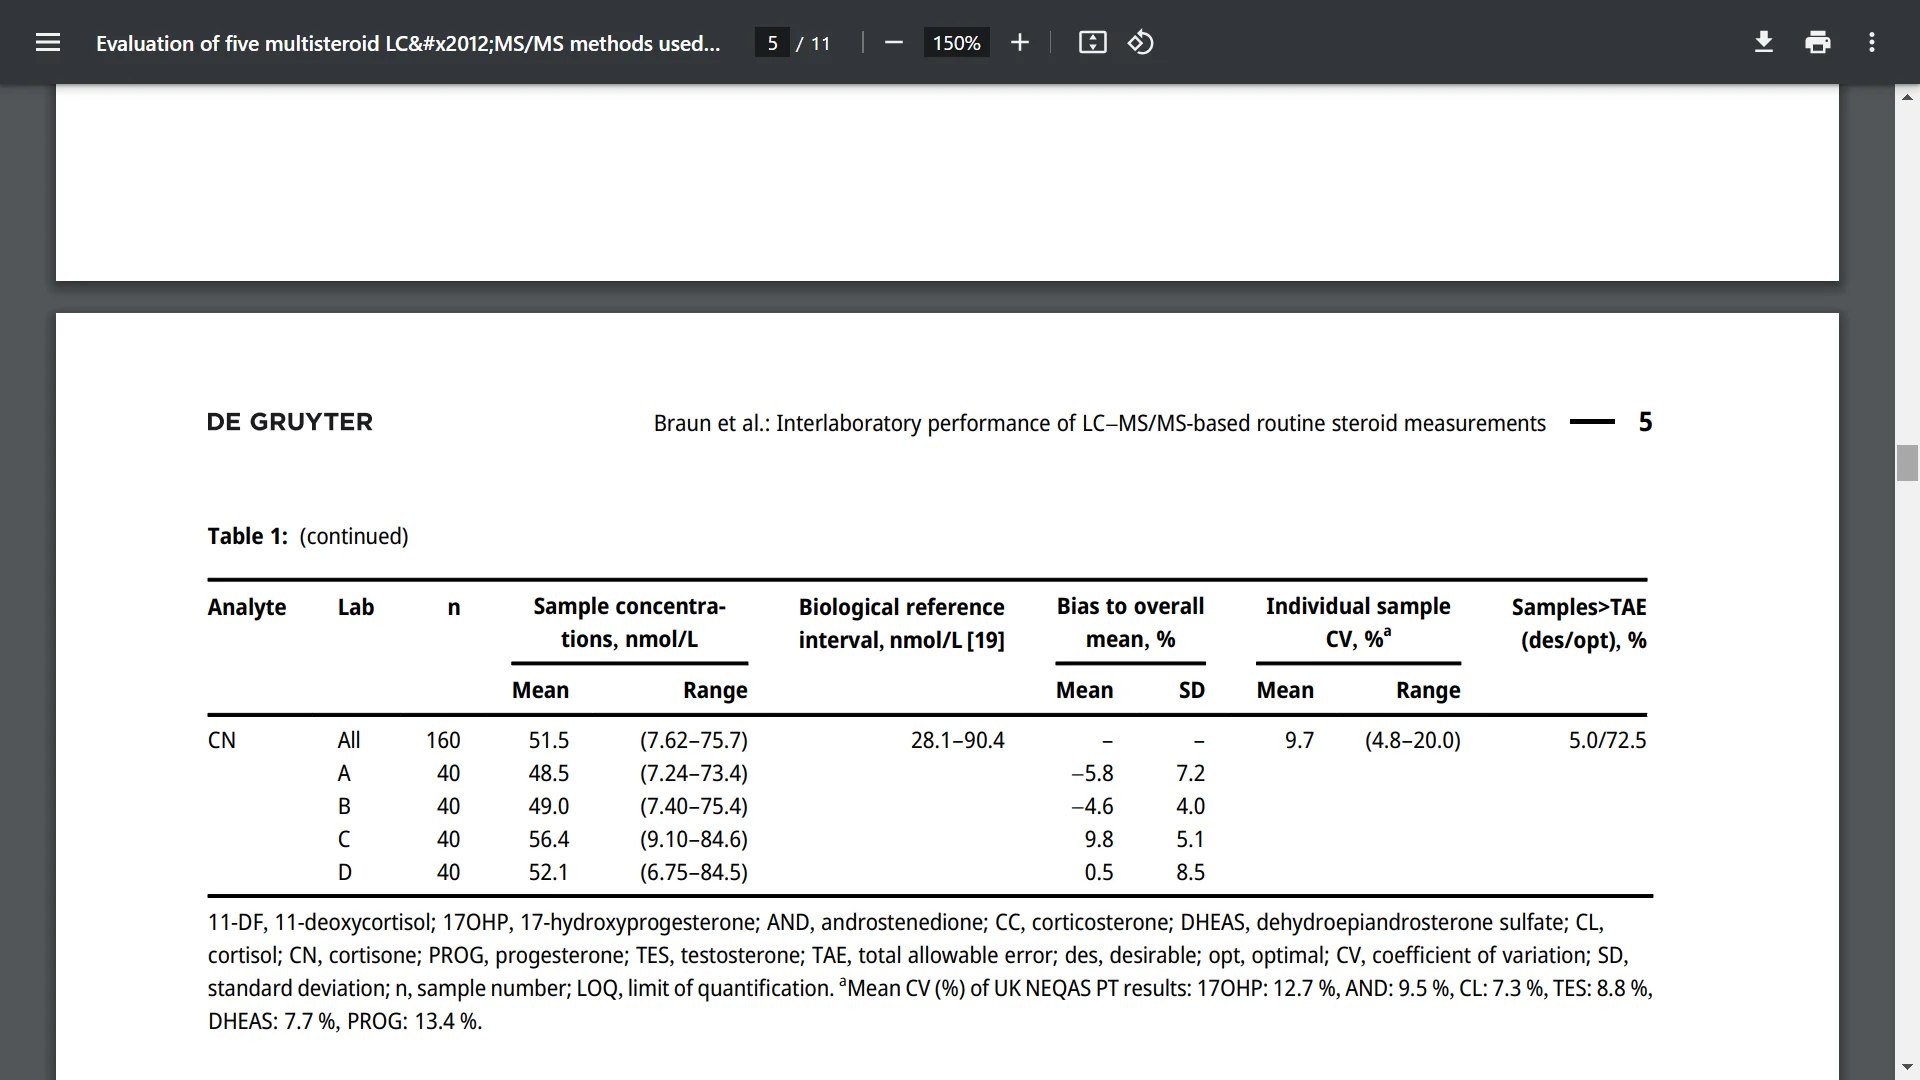Click the range '(7.62–75.7)'
1920x1080 pixels.
pyautogui.click(x=694, y=740)
